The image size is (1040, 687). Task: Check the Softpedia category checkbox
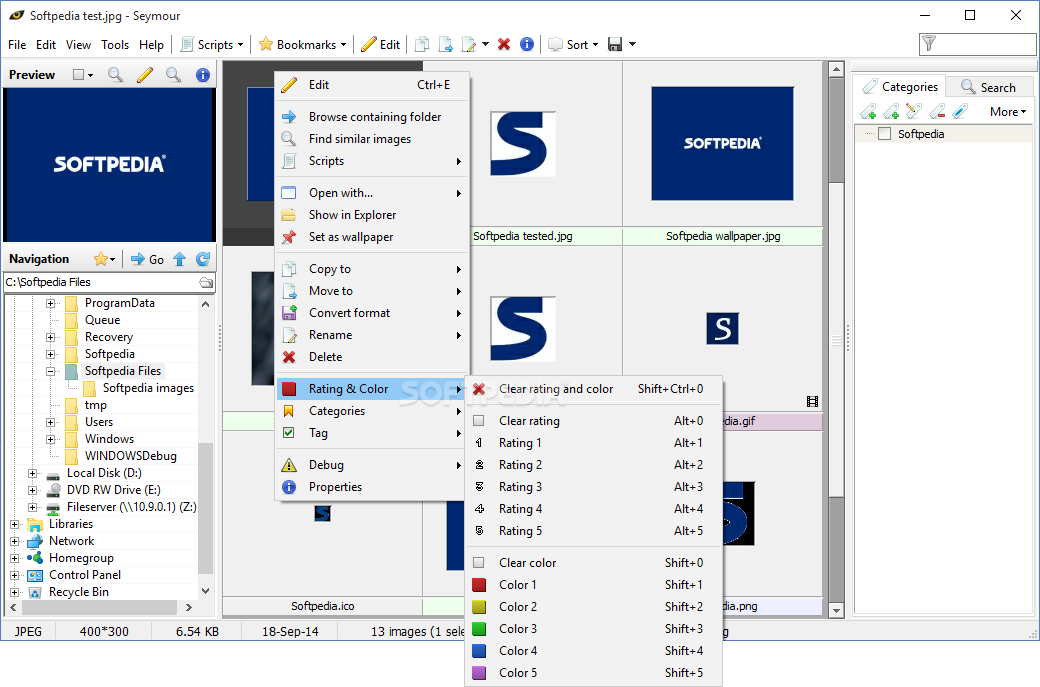coord(884,134)
